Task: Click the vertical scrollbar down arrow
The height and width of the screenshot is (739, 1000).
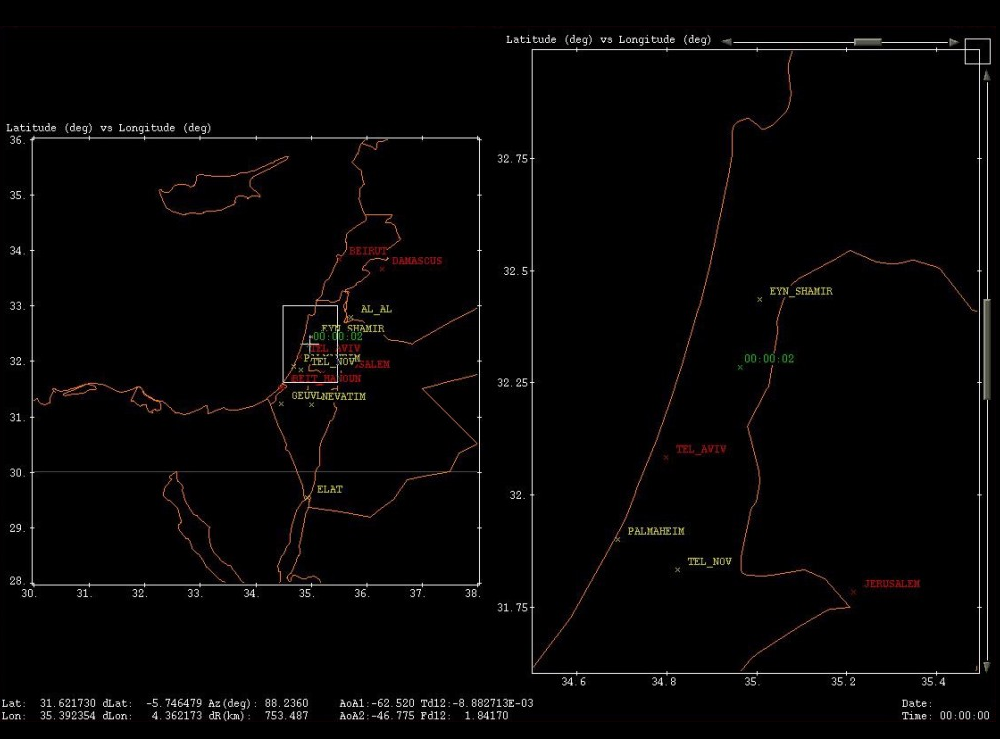Action: click(x=987, y=666)
